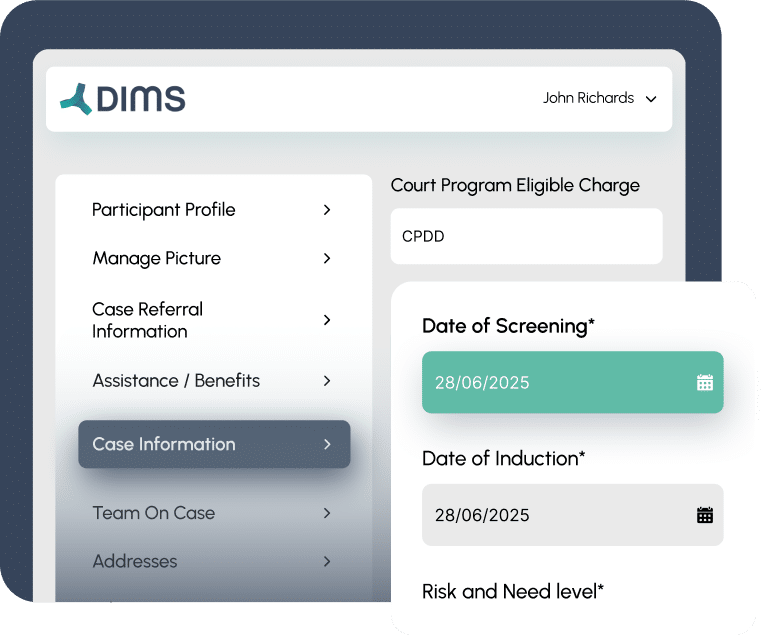The width and height of the screenshot is (771, 635).
Task: Click the Court Program Eligible Charge field
Action: pos(526,236)
